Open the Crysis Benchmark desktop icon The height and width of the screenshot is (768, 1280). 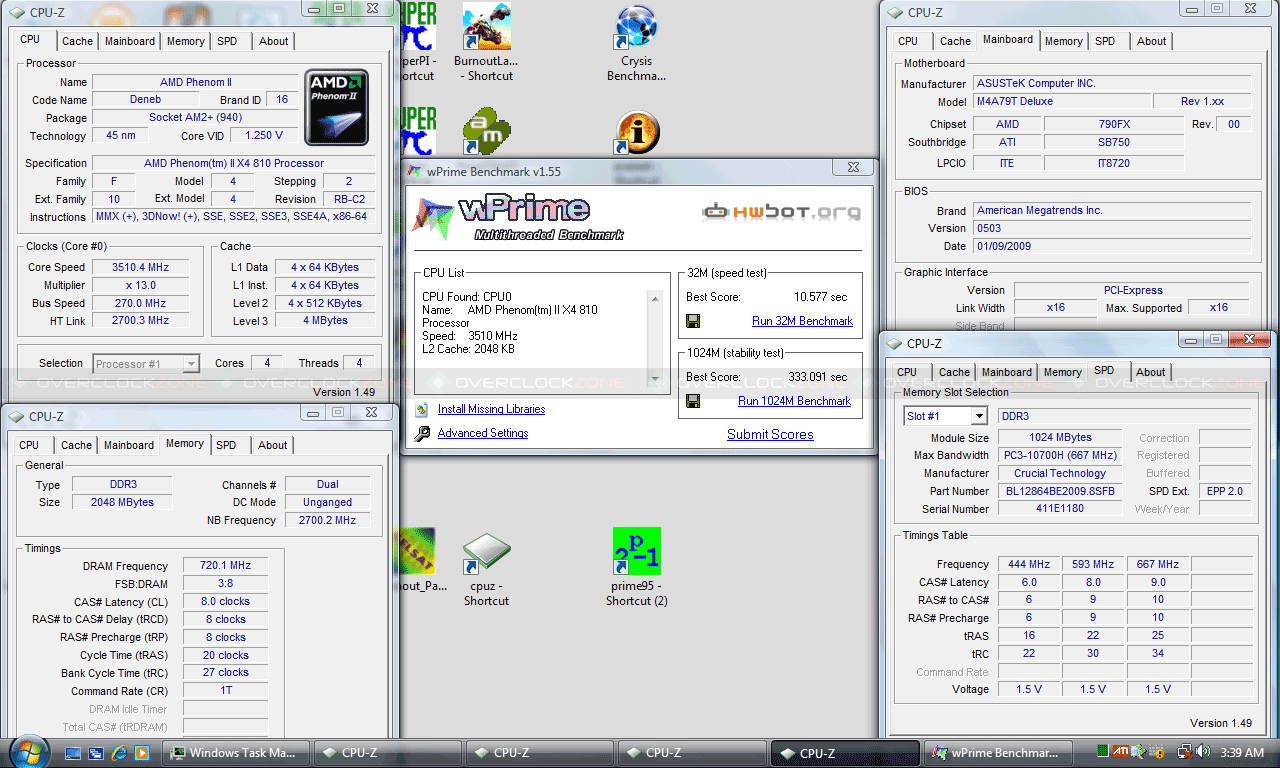point(636,43)
